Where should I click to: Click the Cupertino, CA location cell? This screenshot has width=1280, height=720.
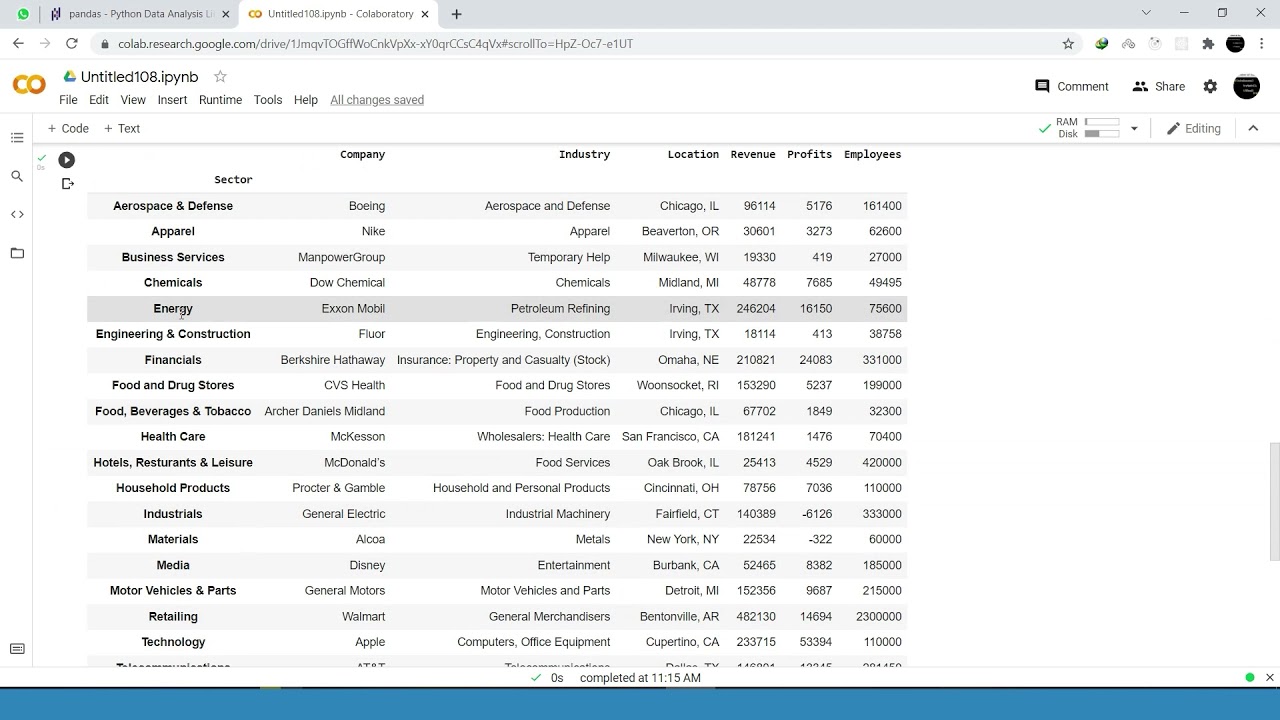pyautogui.click(x=683, y=642)
